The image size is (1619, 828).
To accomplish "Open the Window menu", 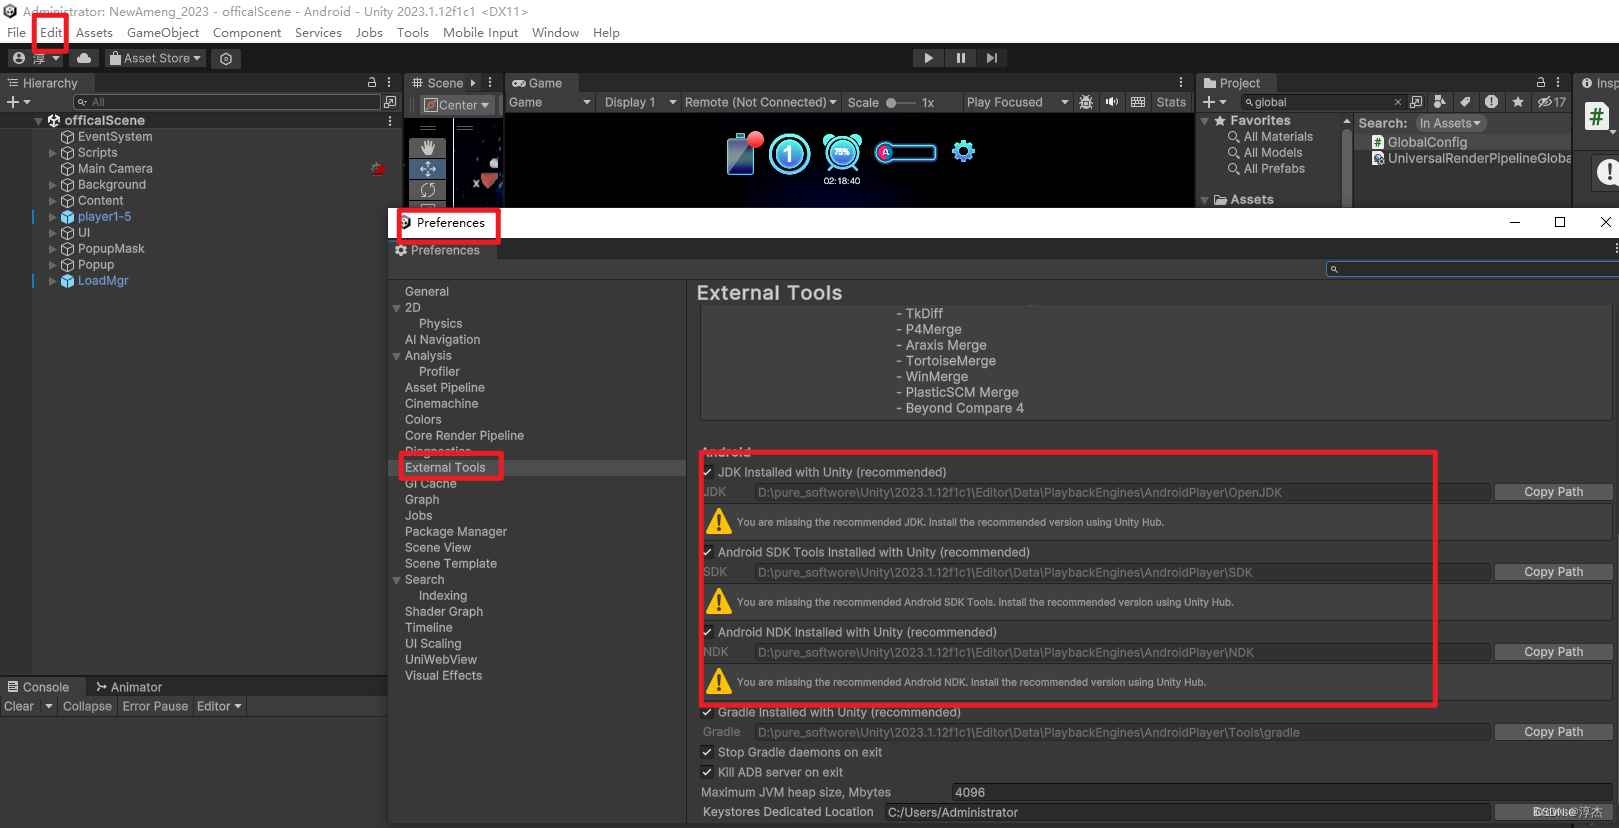I will pos(555,32).
